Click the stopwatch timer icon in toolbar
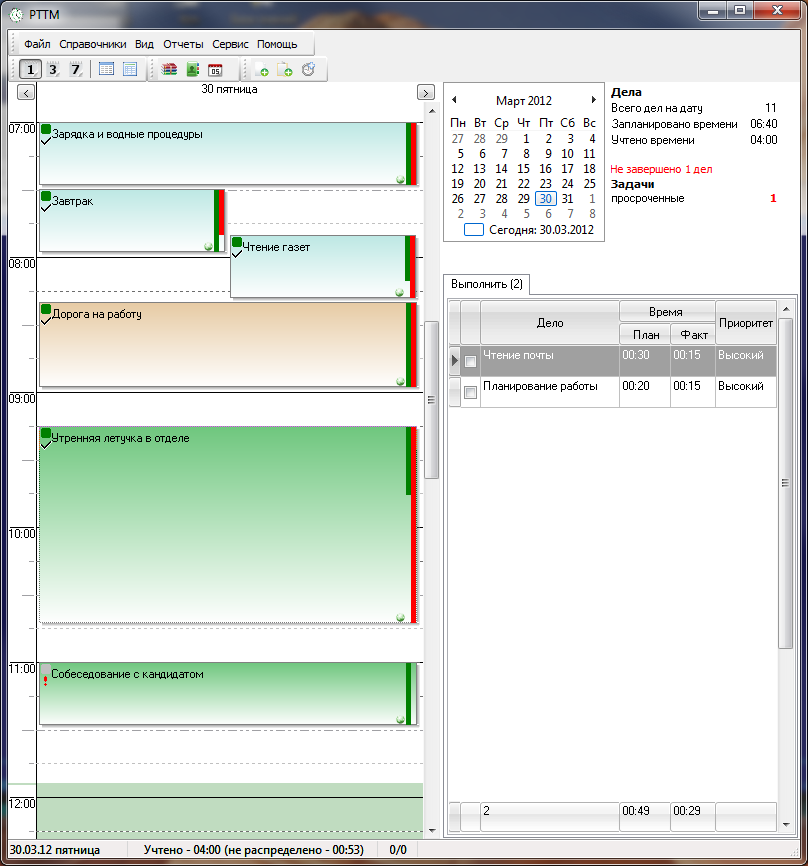Viewport: 808px width, 866px height. (308, 69)
